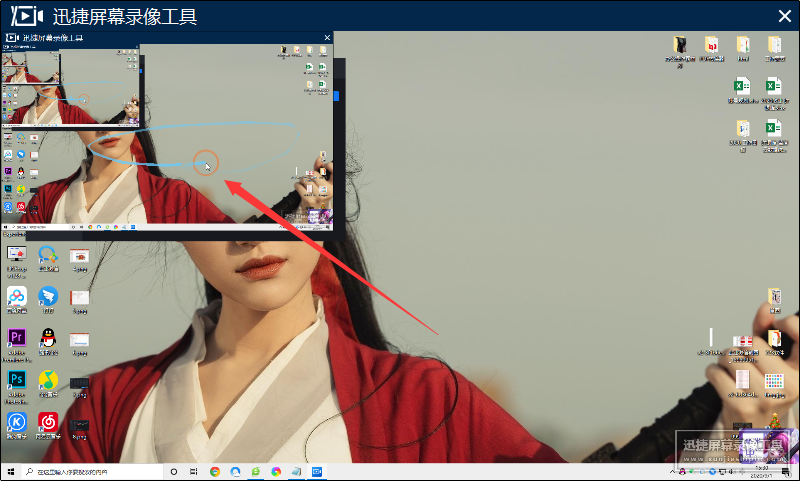Open the notepad-style taskbar icon

(x=296, y=472)
